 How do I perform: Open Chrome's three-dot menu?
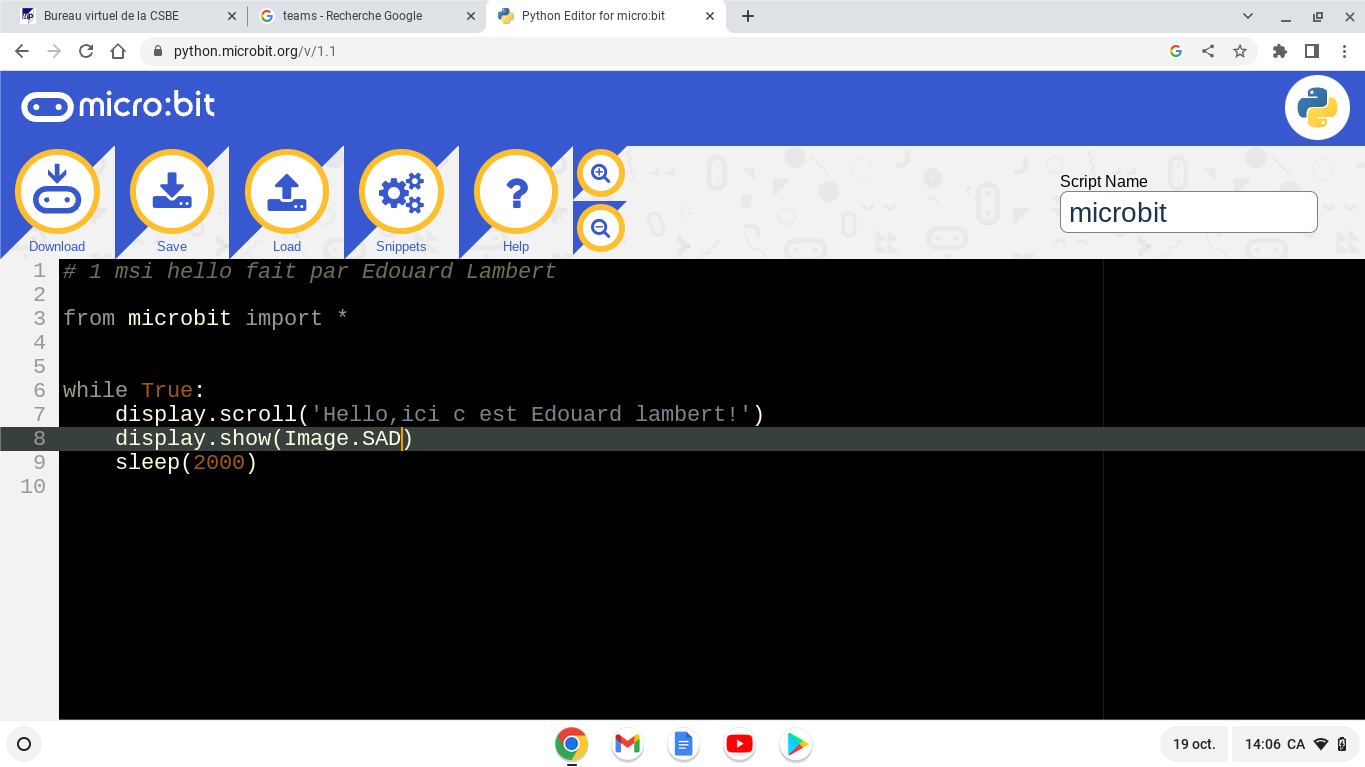click(x=1344, y=51)
